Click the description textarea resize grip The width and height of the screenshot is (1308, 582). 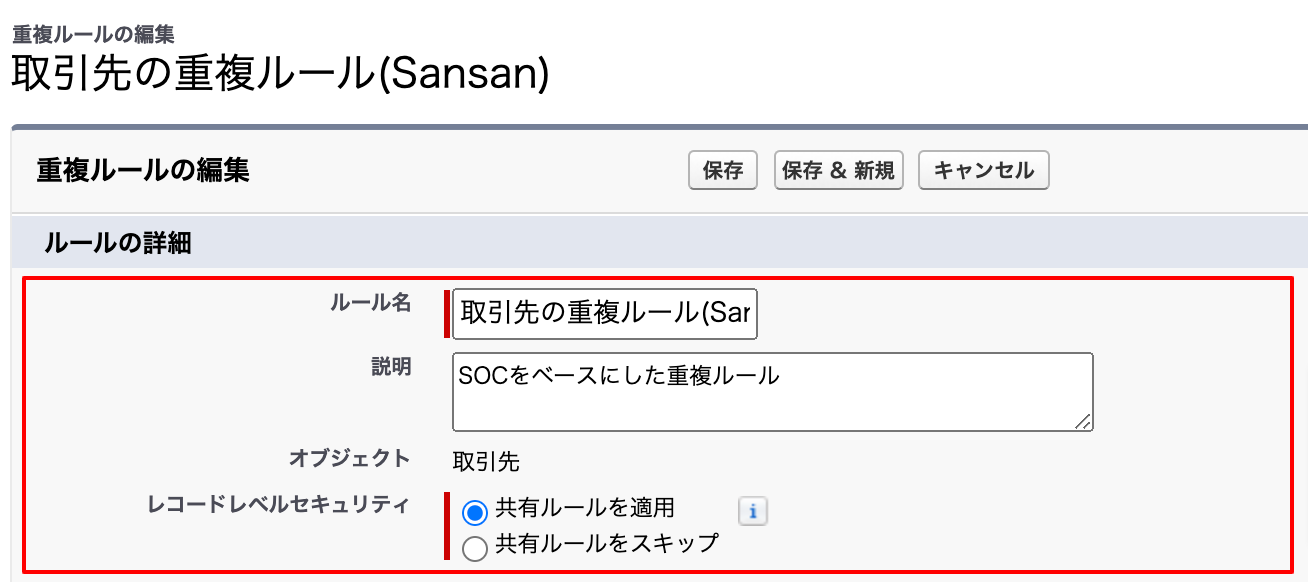tap(1083, 422)
